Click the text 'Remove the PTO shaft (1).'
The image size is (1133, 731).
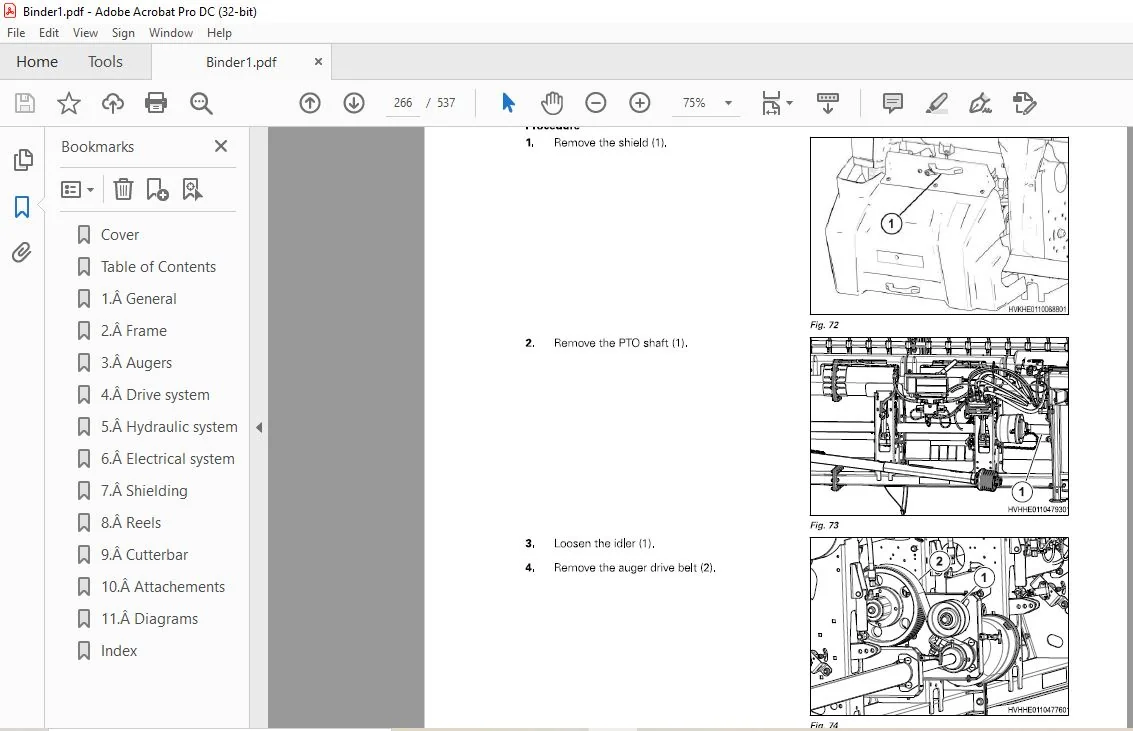(x=621, y=343)
